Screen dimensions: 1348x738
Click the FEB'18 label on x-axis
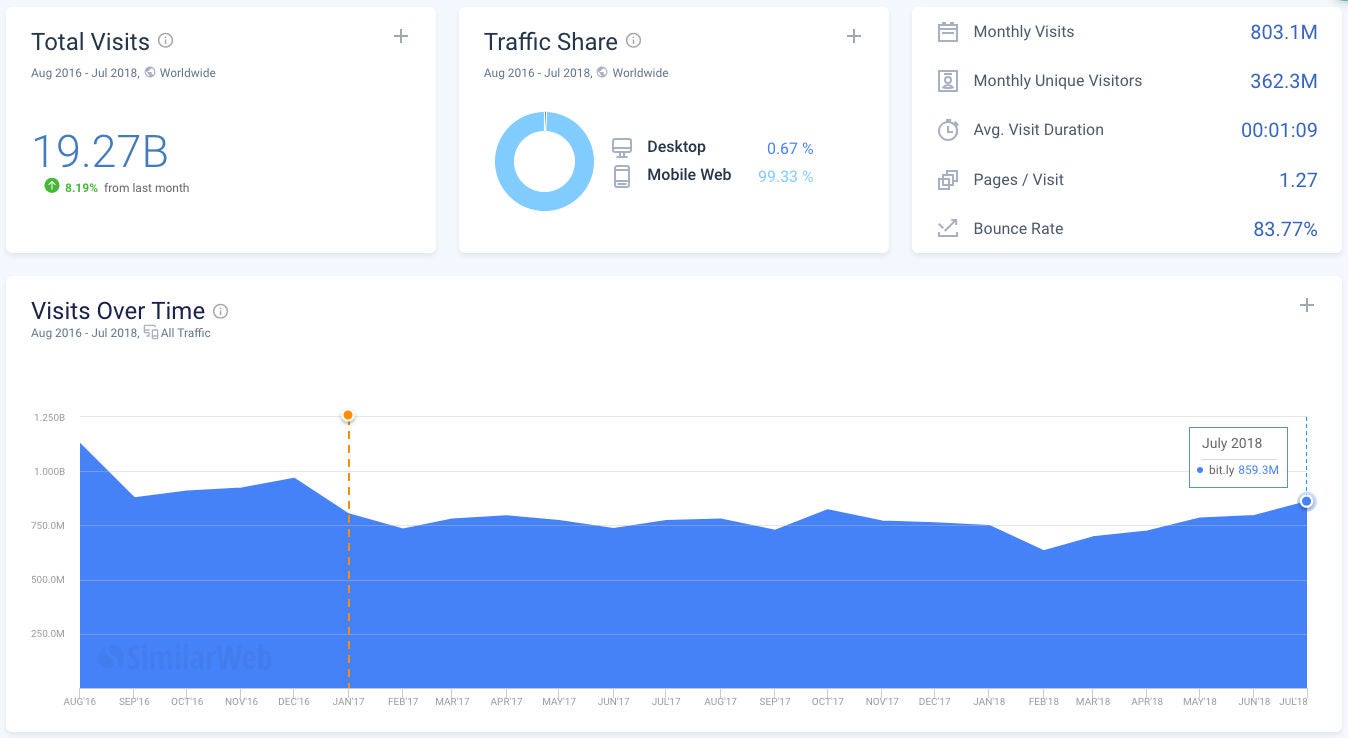point(1043,702)
